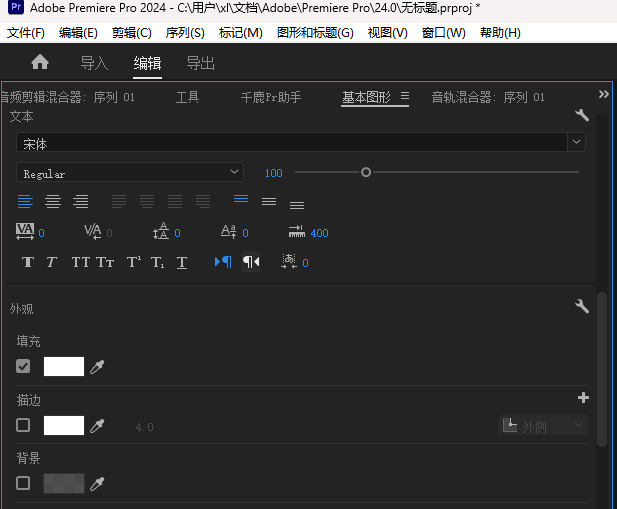Open the 文件(F) menu
Image resolution: width=617 pixels, height=509 pixels.
click(x=26, y=33)
